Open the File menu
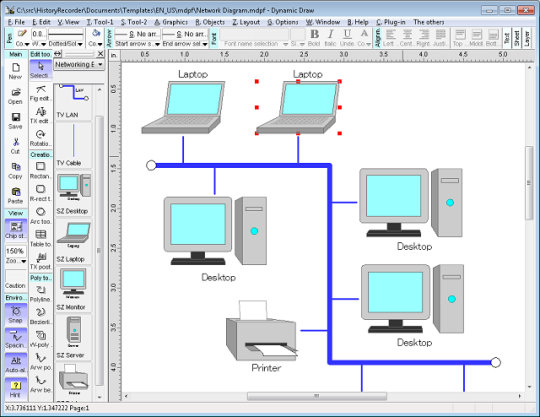The image size is (540, 417). 16,22
